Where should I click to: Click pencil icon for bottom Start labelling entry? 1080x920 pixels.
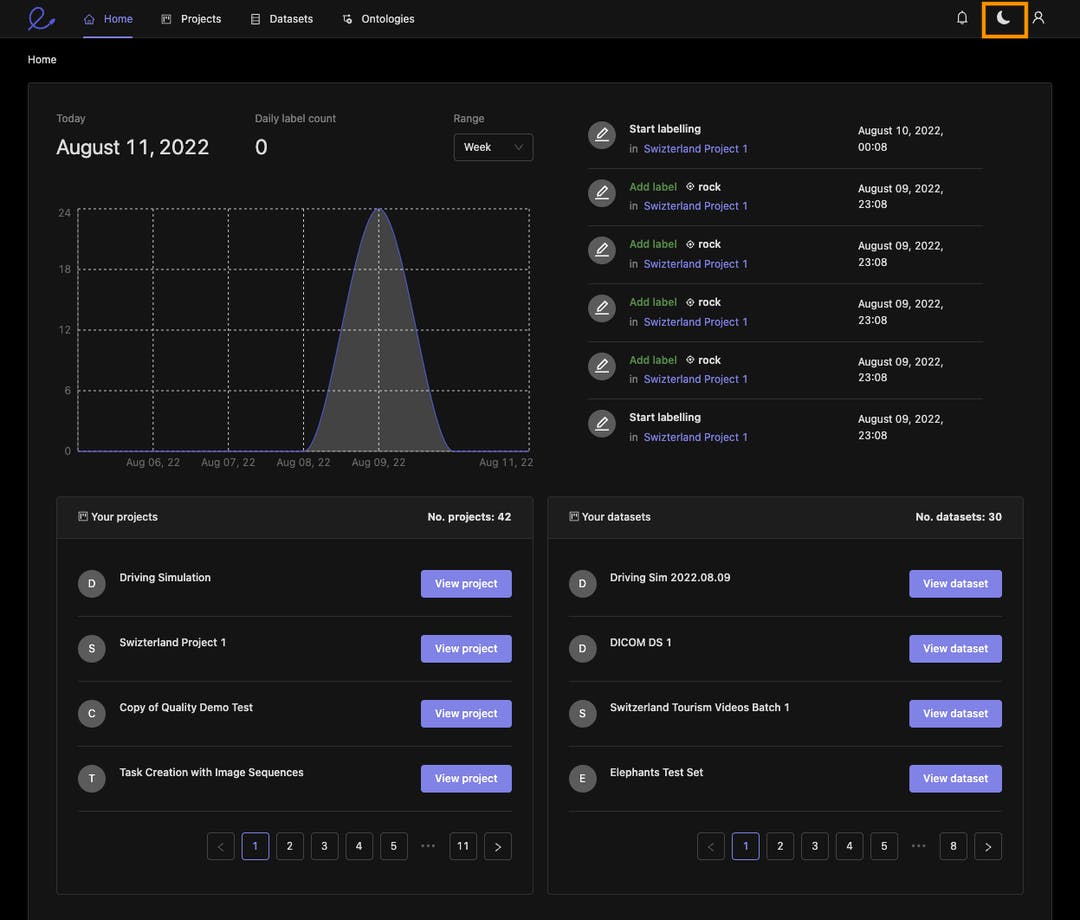601,424
